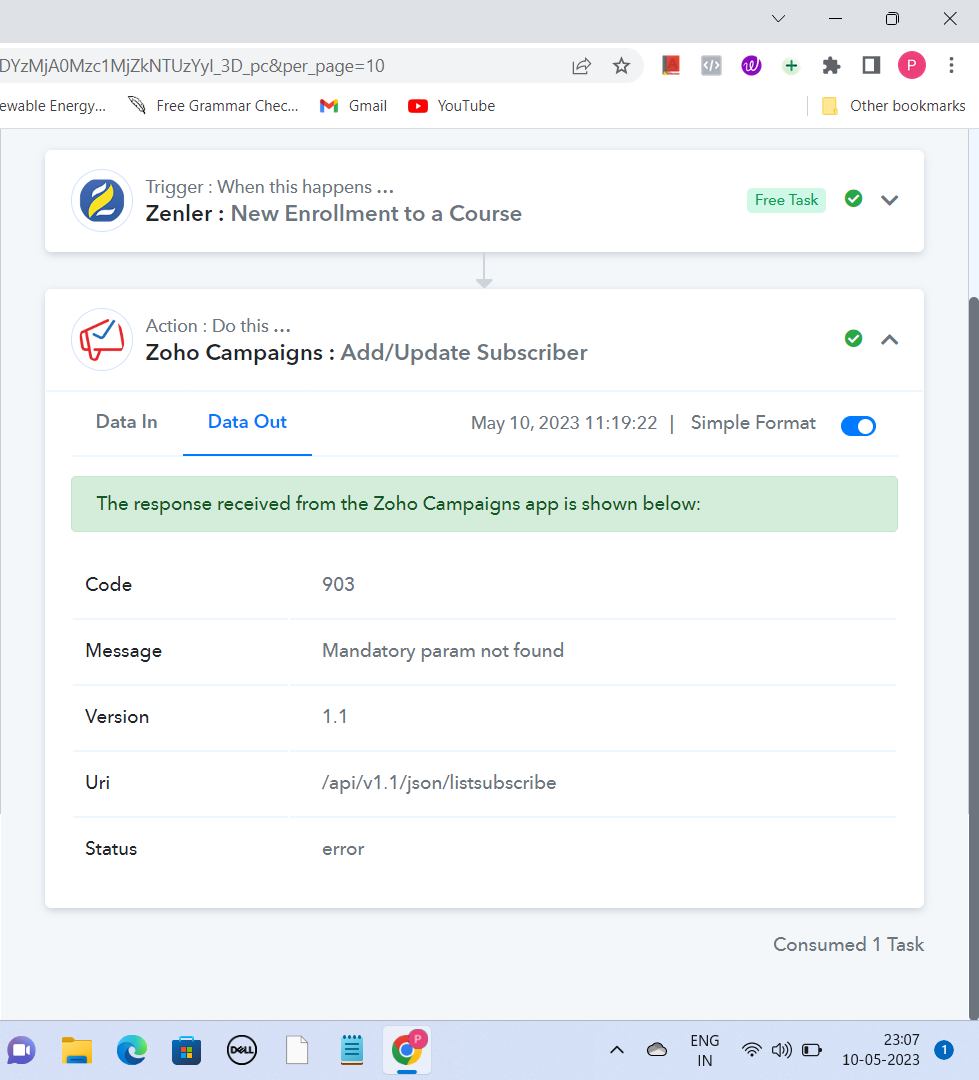Open the blank document app in the taskbar
Screen dimensions: 979x1080
(x=297, y=1050)
